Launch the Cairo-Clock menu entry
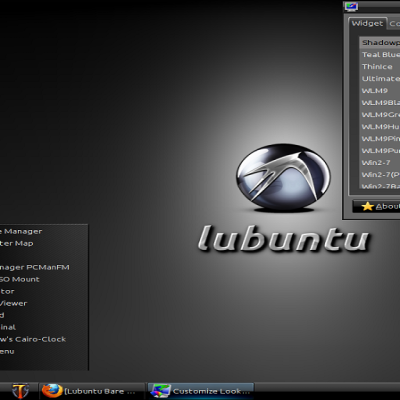The height and width of the screenshot is (400, 400). pos(43,339)
